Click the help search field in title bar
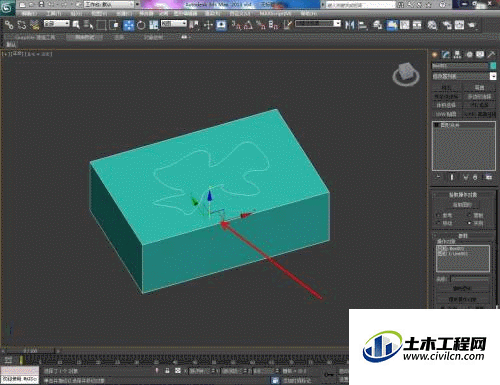Viewport: 500px width, 385px height. pos(360,5)
